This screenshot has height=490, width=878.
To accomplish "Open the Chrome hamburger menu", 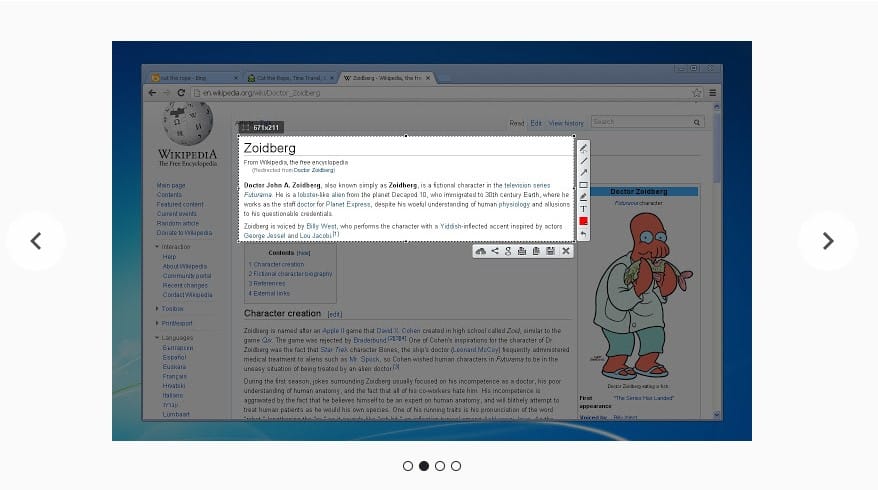I will click(713, 93).
